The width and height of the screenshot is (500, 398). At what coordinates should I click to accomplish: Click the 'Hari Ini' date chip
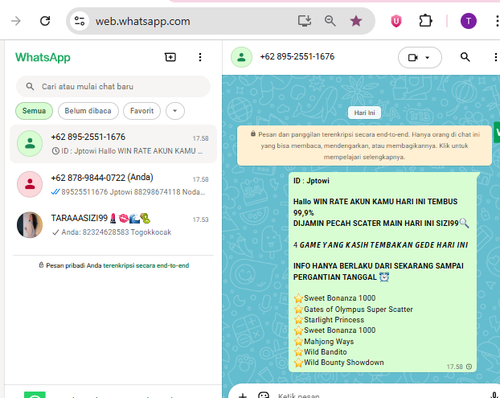[x=364, y=113]
